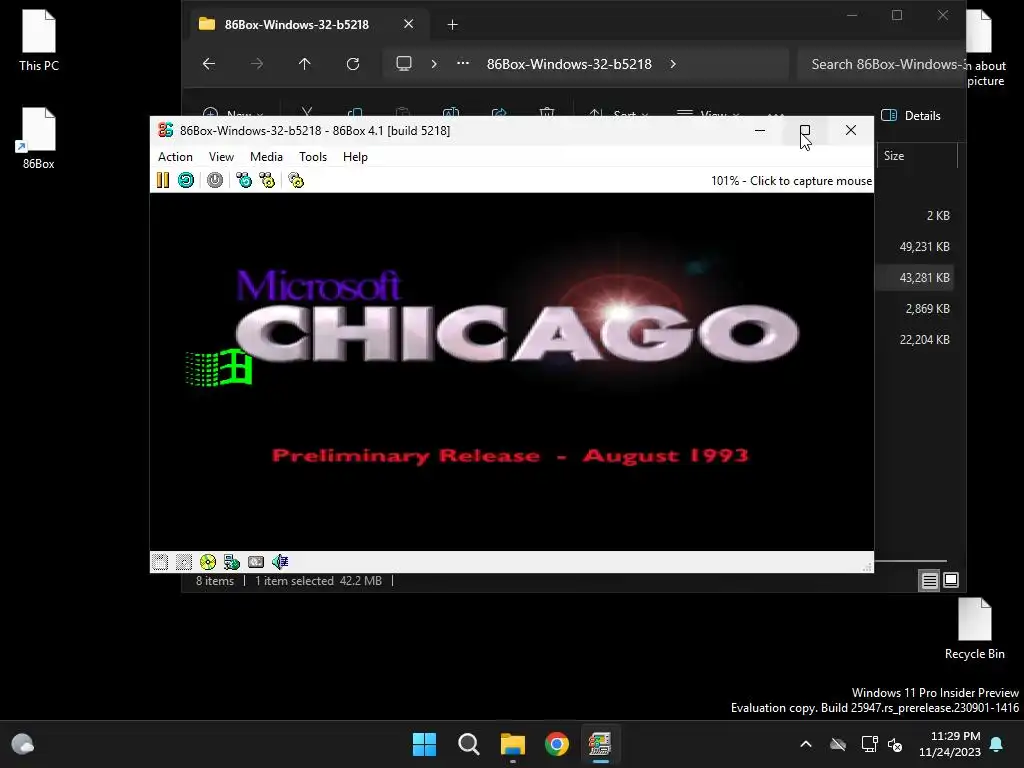Open File Explorer from the taskbar
Viewport: 1024px width, 768px height.
point(513,744)
